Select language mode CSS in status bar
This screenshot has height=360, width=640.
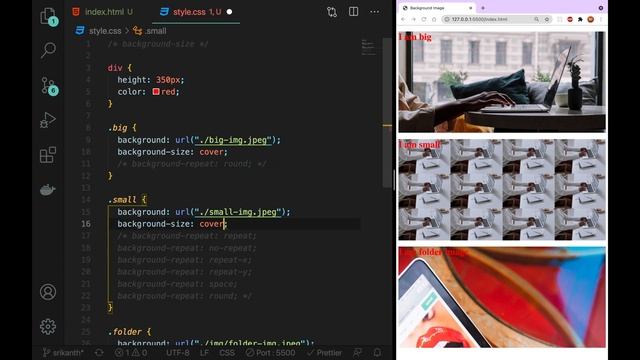coord(227,353)
